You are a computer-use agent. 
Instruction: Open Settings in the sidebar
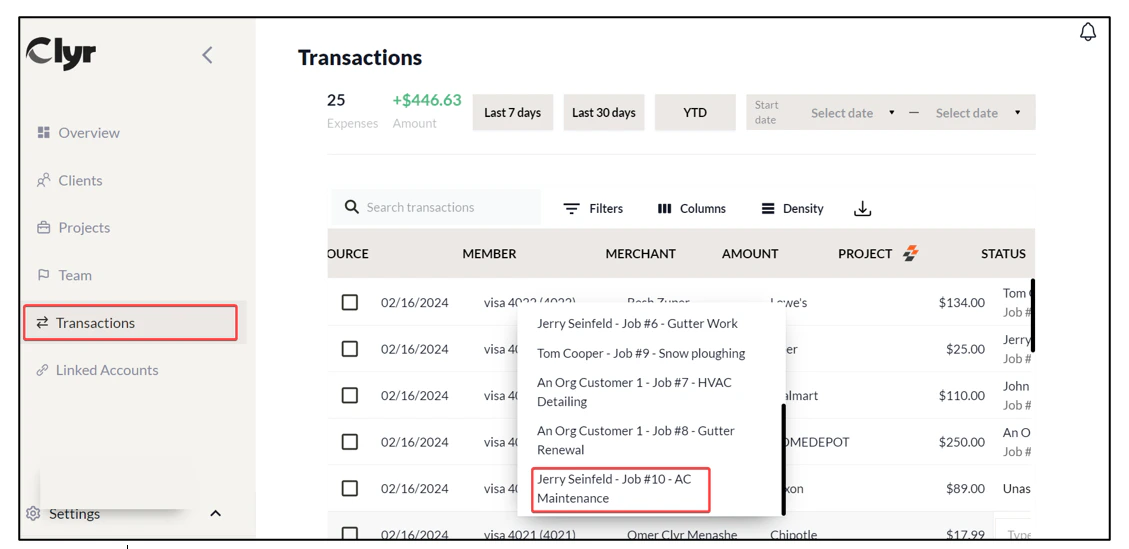(x=63, y=514)
